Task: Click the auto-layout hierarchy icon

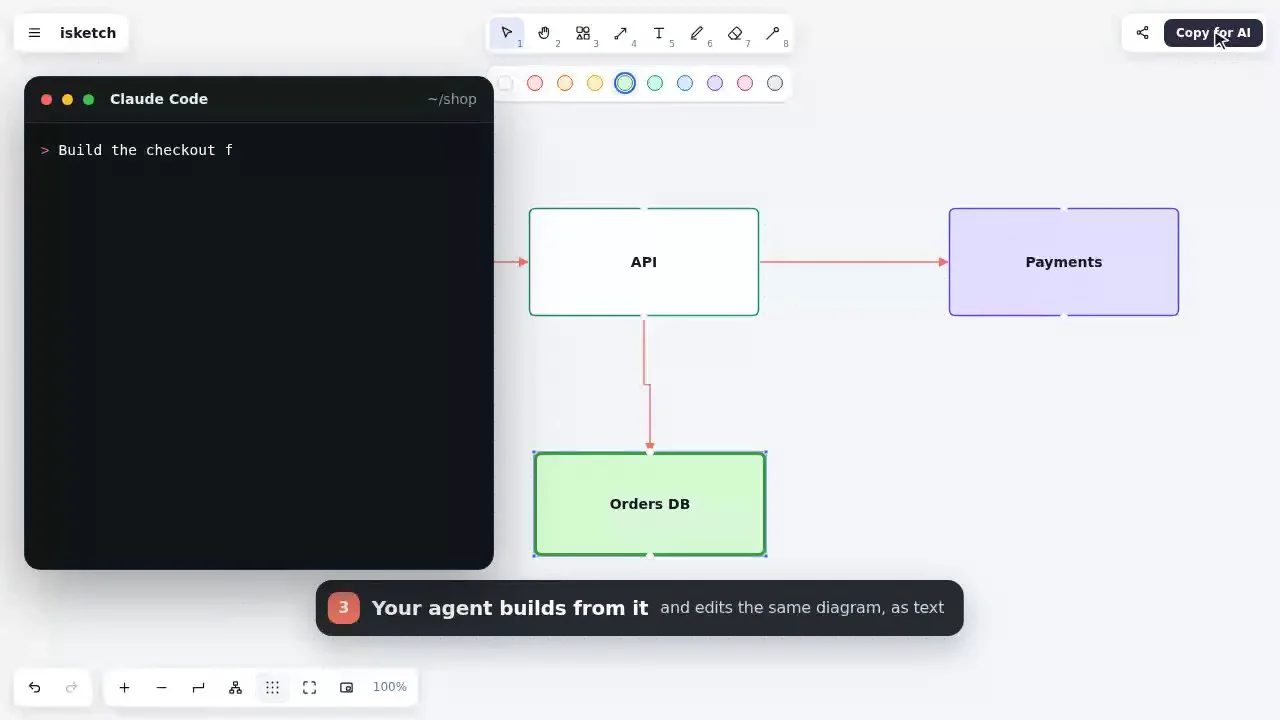Action: pyautogui.click(x=235, y=687)
